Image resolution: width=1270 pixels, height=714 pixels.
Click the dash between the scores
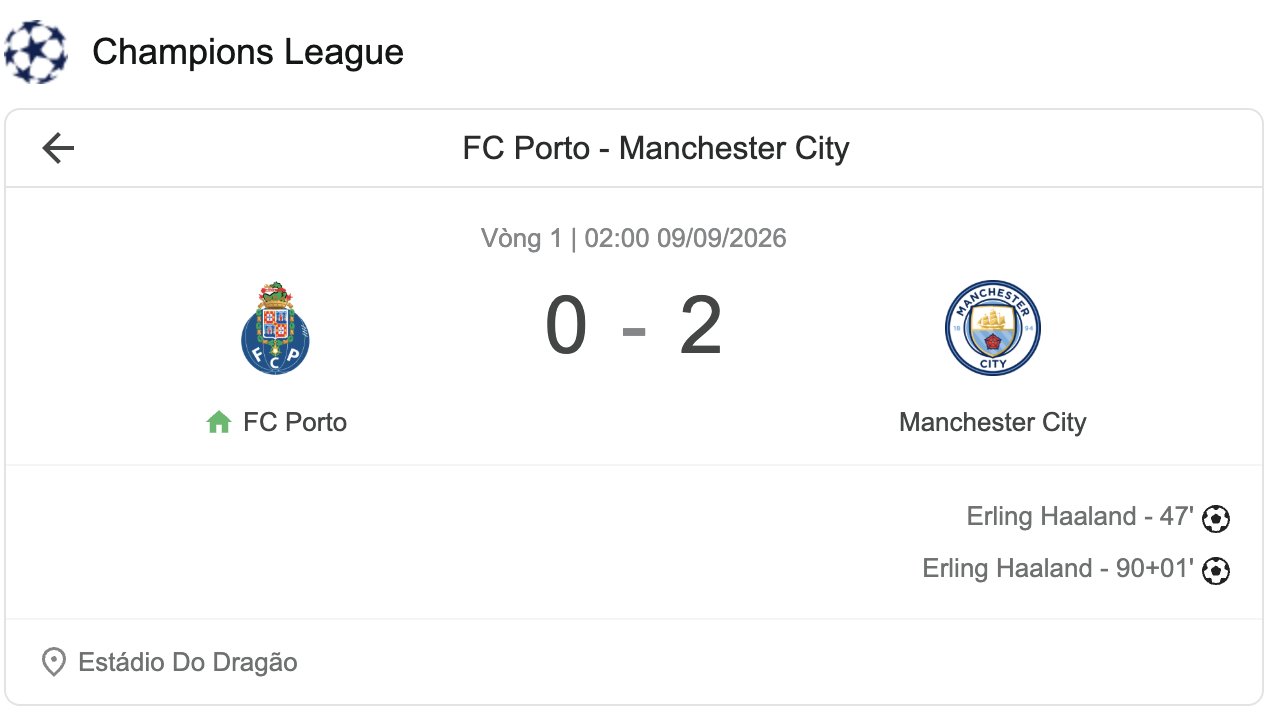[x=634, y=330]
